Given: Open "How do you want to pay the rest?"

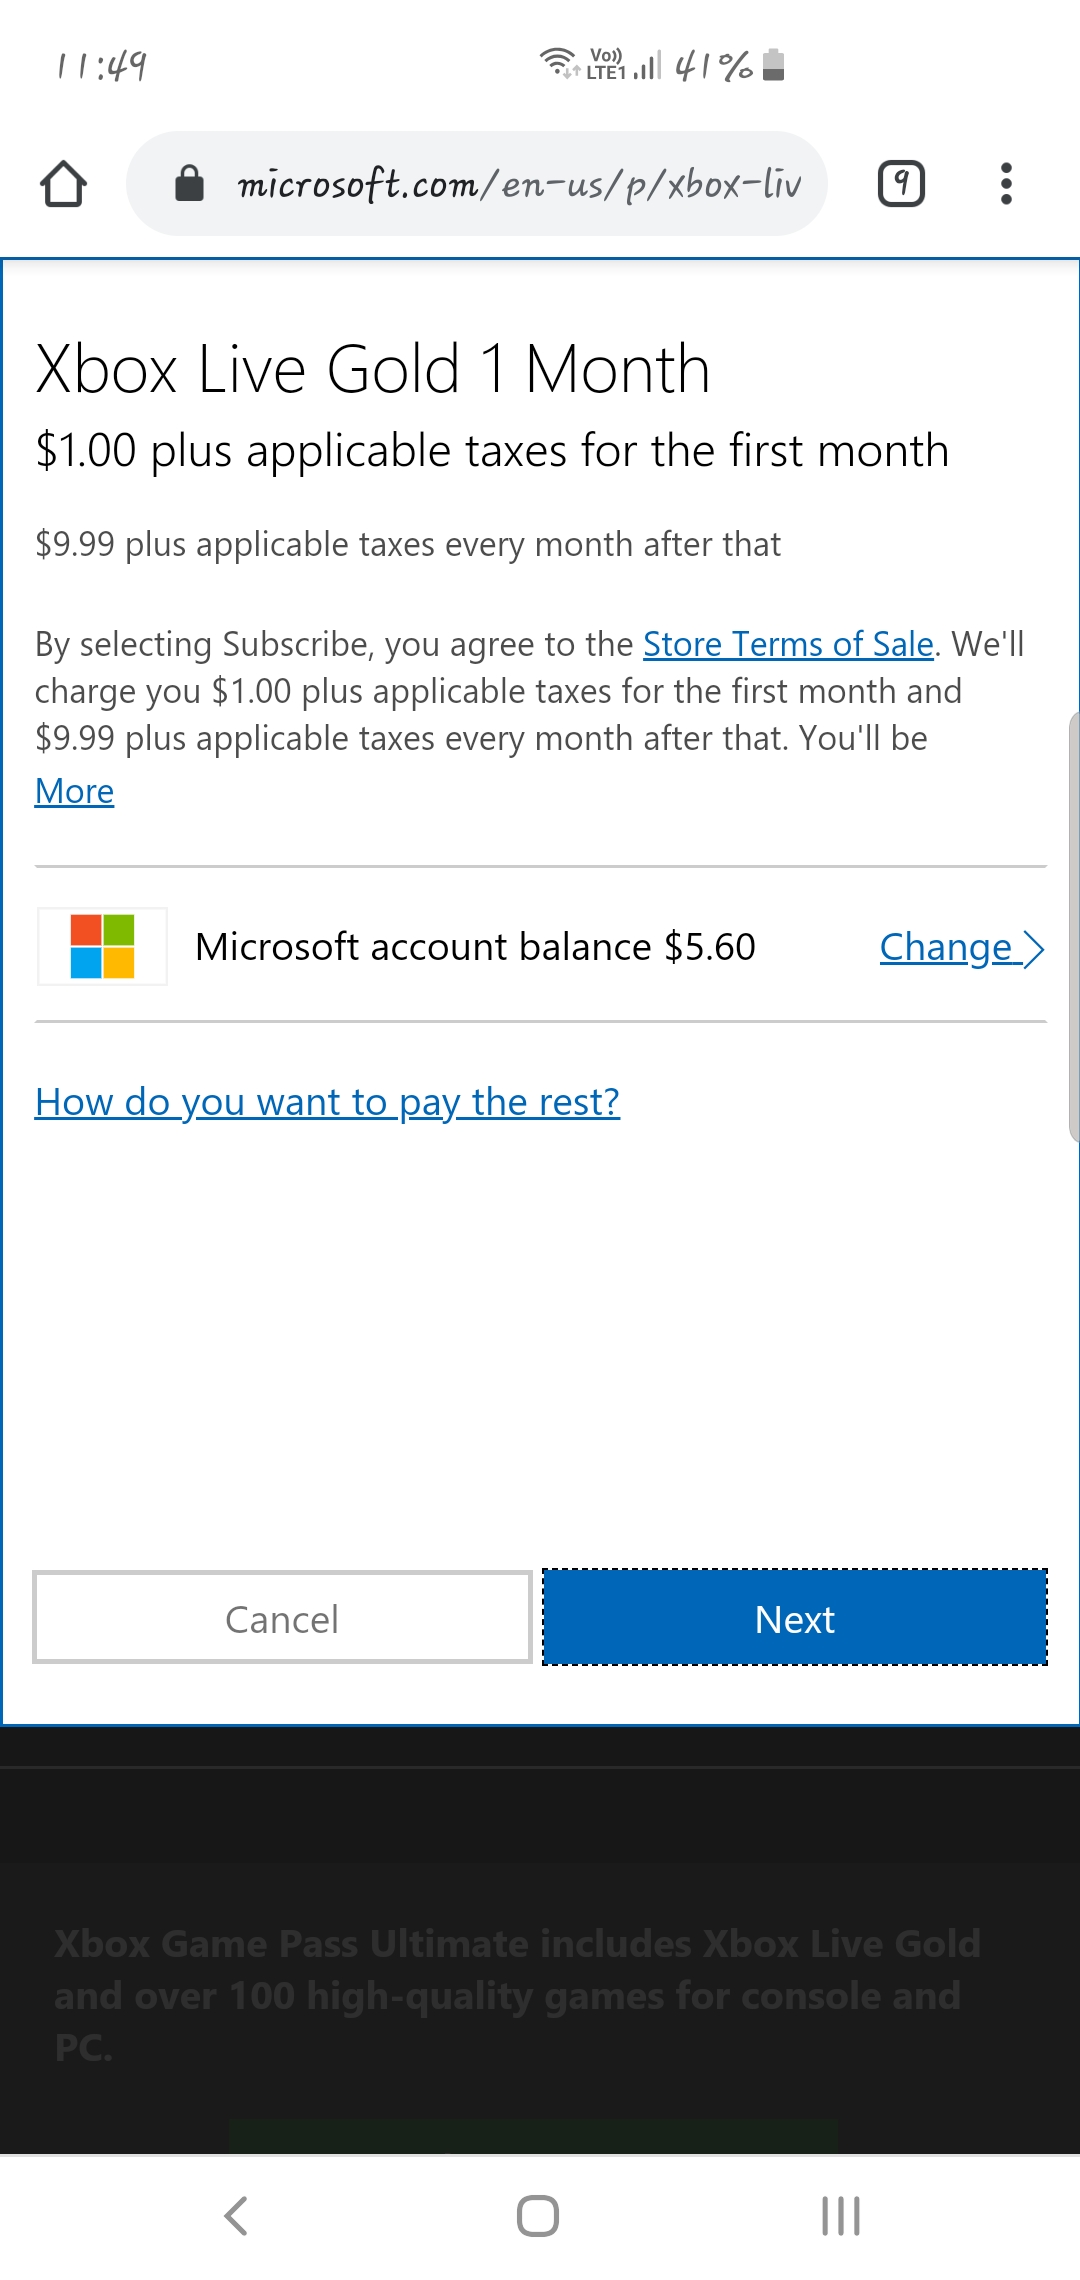Looking at the screenshot, I should click(327, 1102).
